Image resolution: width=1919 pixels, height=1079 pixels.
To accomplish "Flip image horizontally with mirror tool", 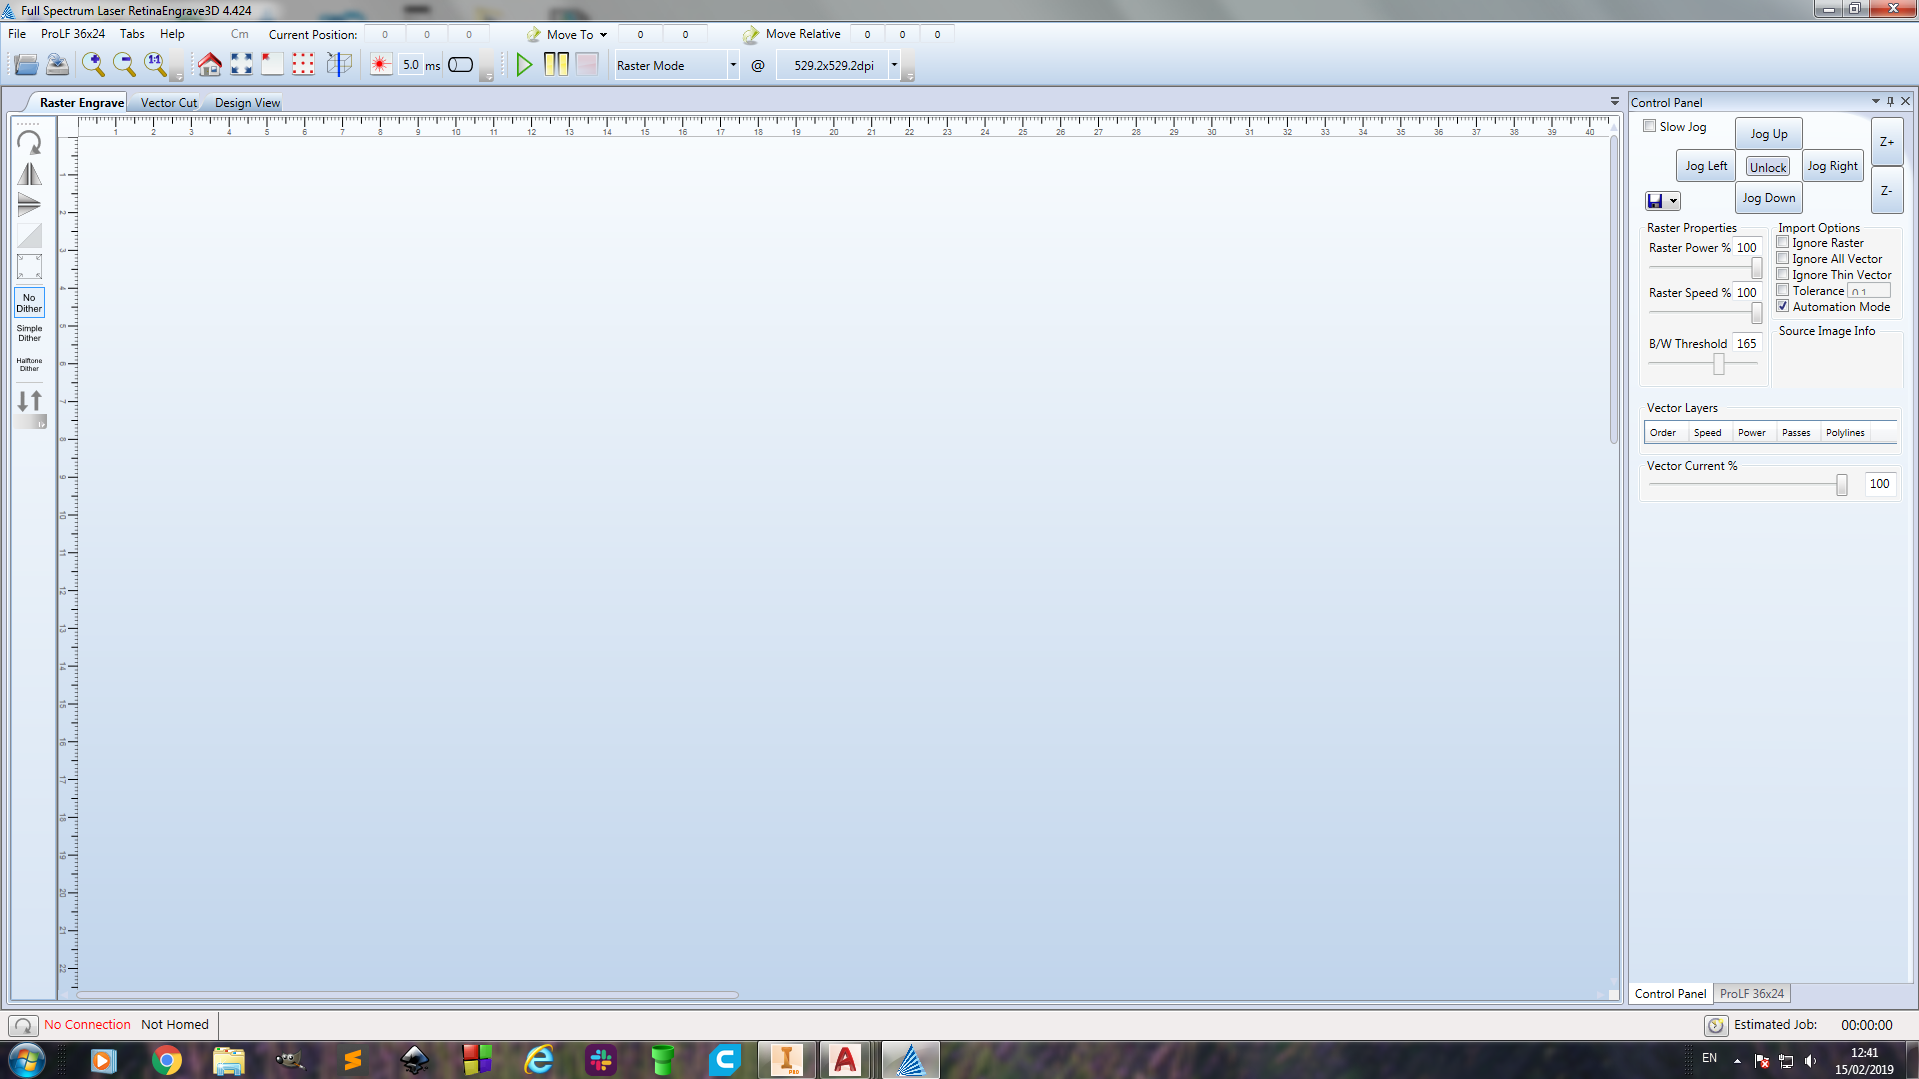I will 30,174.
